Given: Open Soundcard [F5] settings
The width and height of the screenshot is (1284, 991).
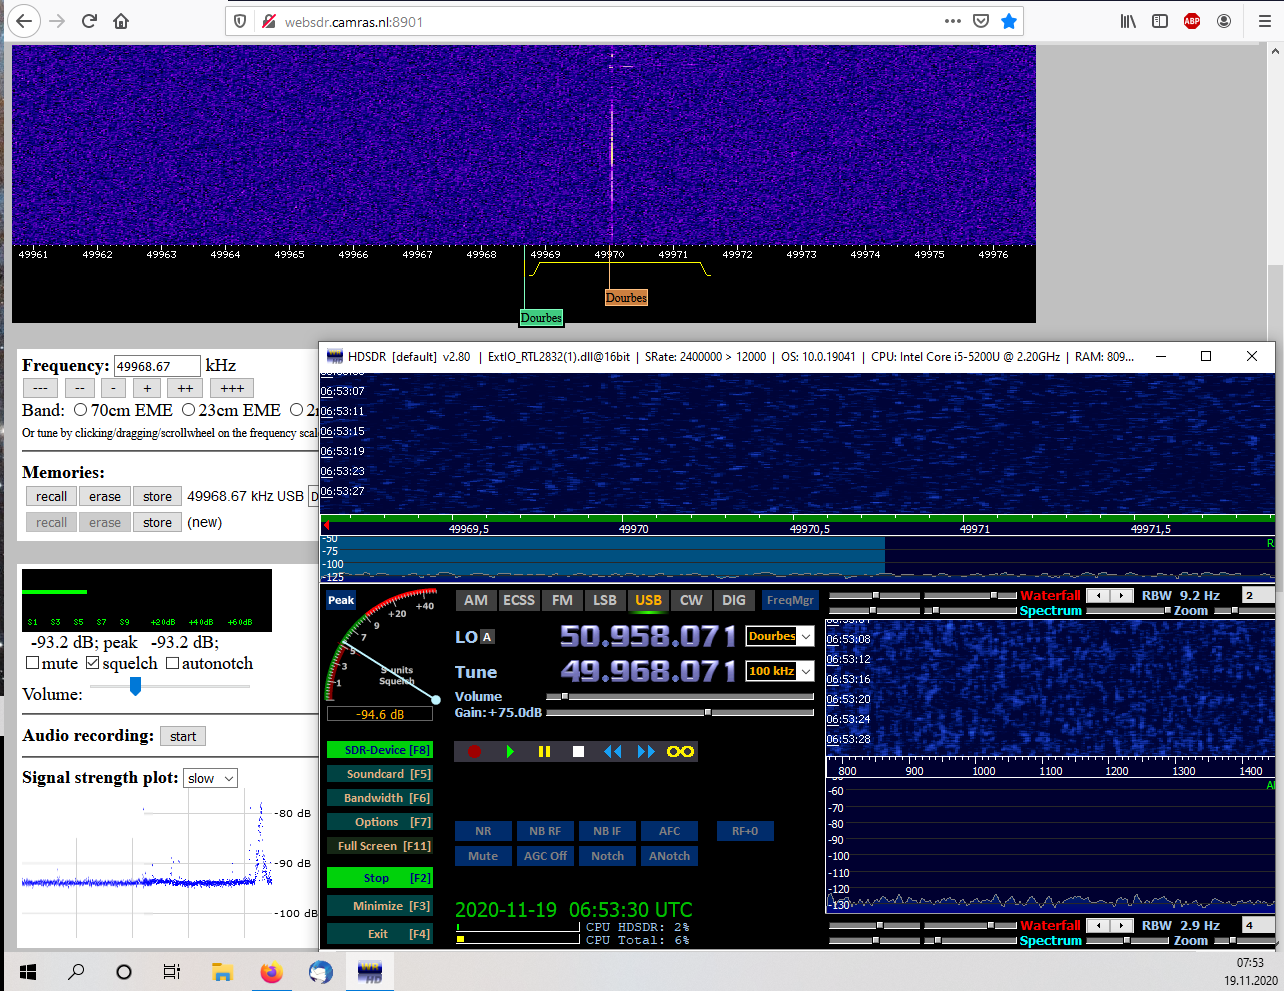Looking at the screenshot, I should point(380,774).
